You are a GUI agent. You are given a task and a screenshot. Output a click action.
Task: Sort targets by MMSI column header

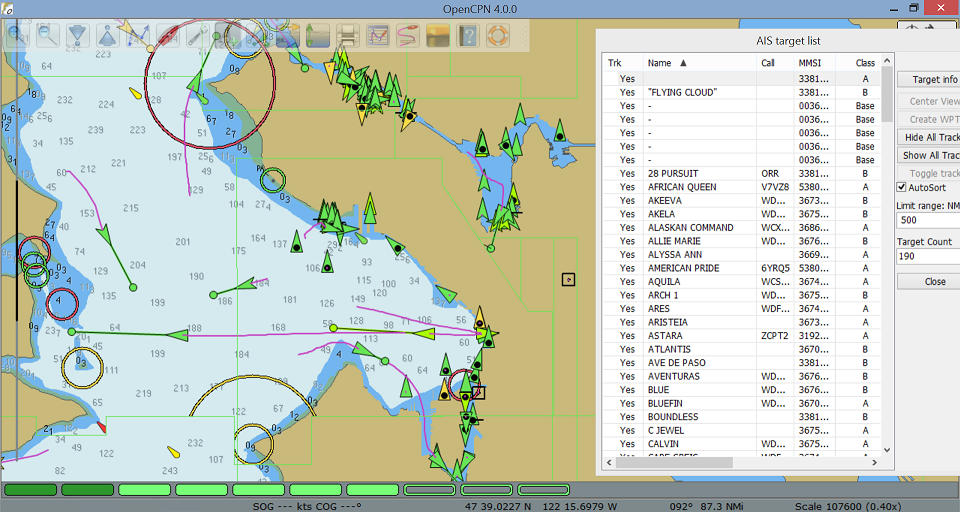(810, 63)
